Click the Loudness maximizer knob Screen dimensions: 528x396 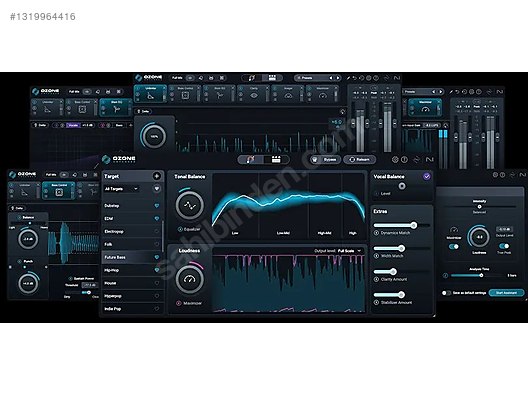(190, 279)
